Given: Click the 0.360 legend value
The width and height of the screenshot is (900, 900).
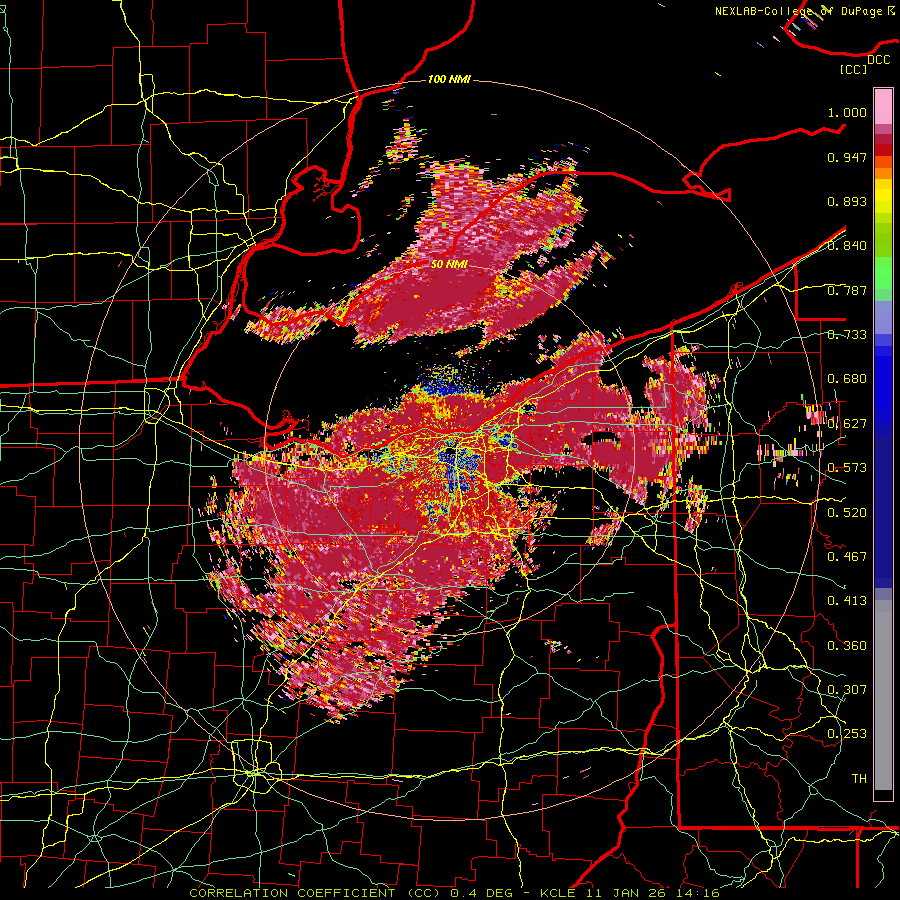Looking at the screenshot, I should (x=847, y=646).
